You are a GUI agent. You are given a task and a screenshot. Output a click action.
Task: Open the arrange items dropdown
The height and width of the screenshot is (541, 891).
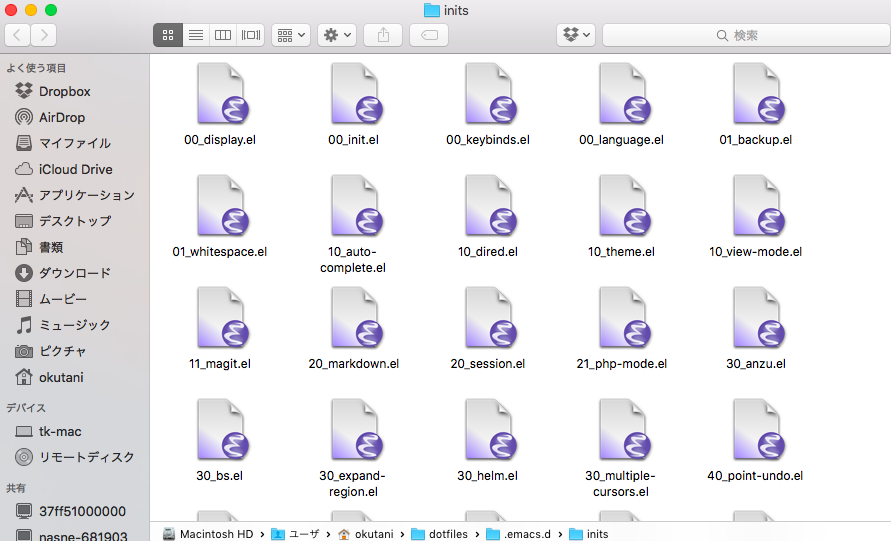pyautogui.click(x=291, y=35)
